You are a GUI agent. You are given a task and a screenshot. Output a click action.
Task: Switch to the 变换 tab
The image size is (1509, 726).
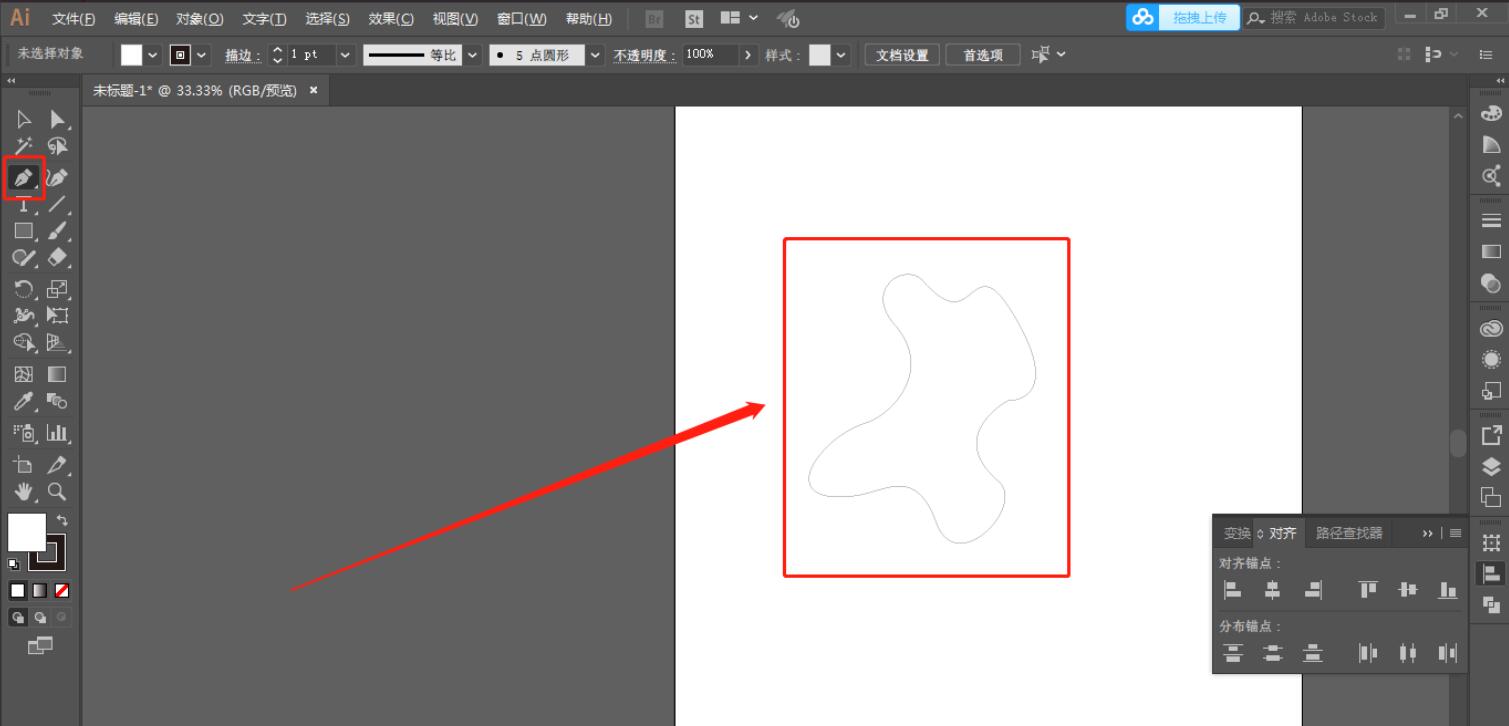(x=1237, y=533)
